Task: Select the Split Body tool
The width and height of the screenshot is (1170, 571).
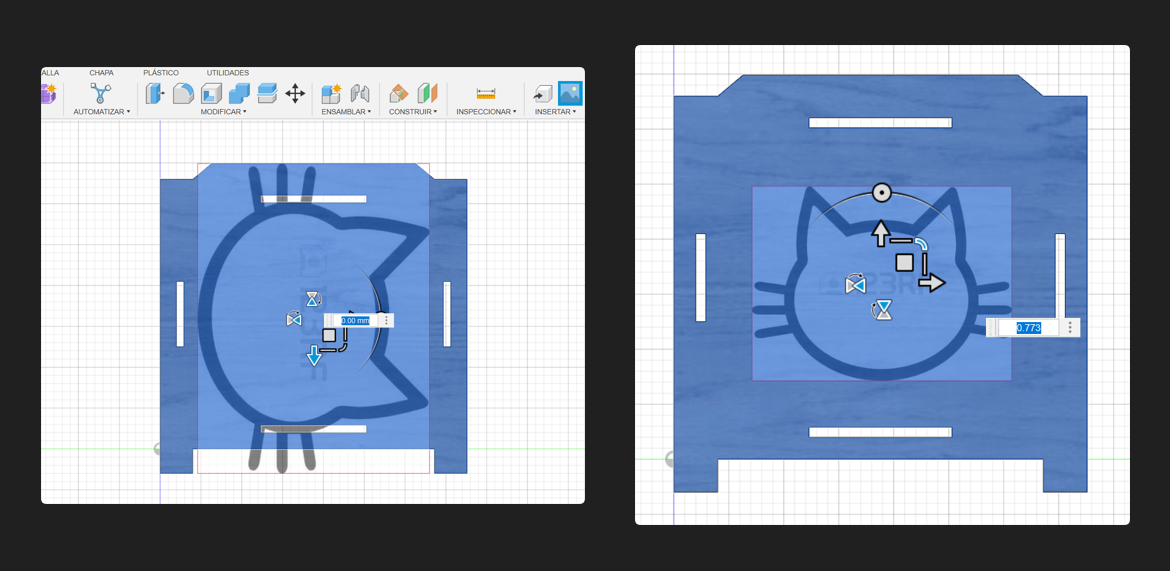Action: pyautogui.click(x=267, y=93)
